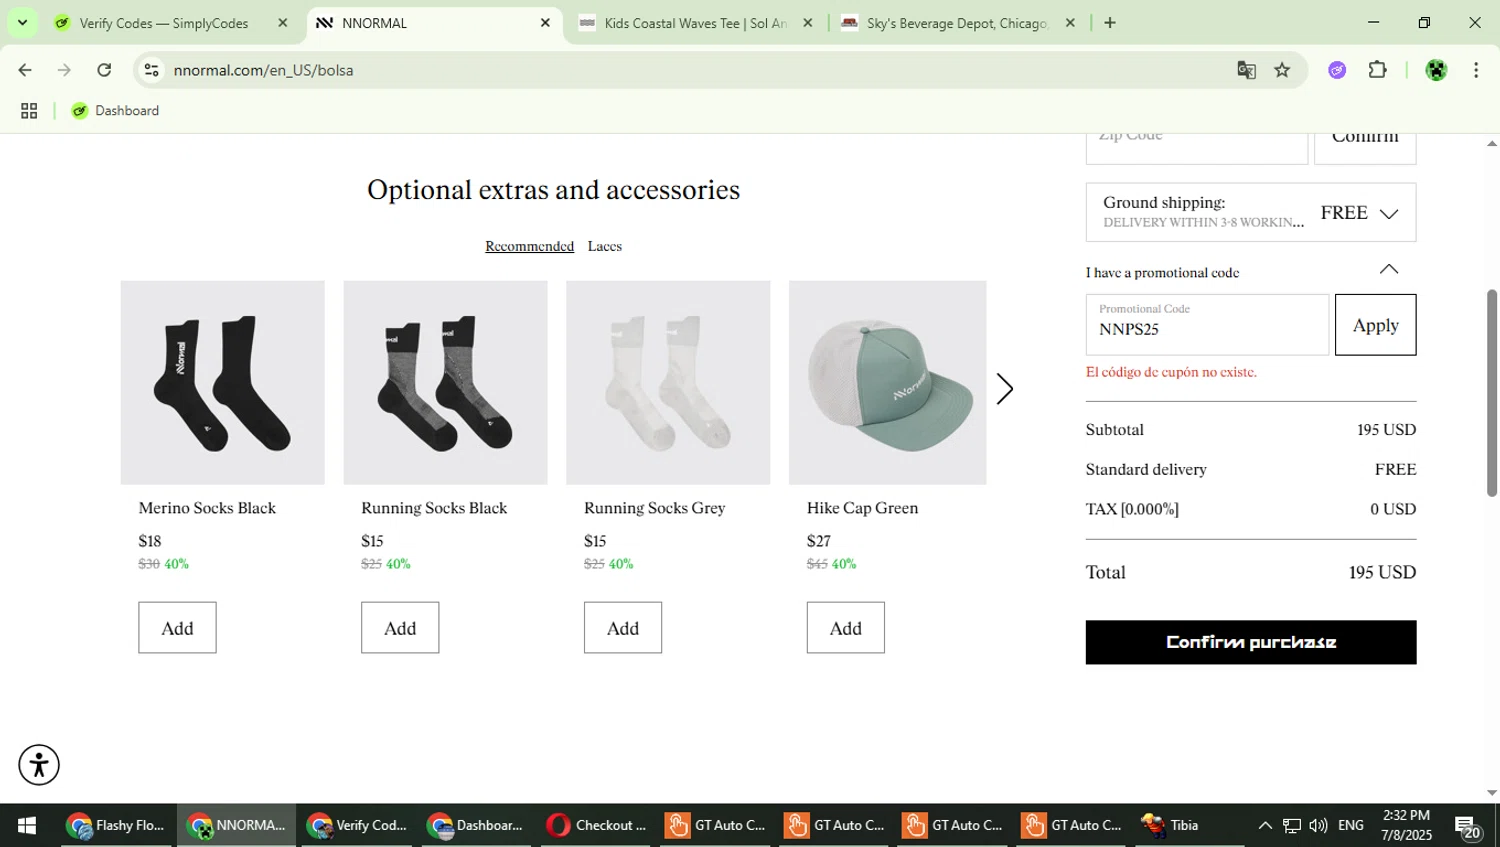This screenshot has height=847, width=1500.
Task: Collapse the promotional code section
Action: (1389, 269)
